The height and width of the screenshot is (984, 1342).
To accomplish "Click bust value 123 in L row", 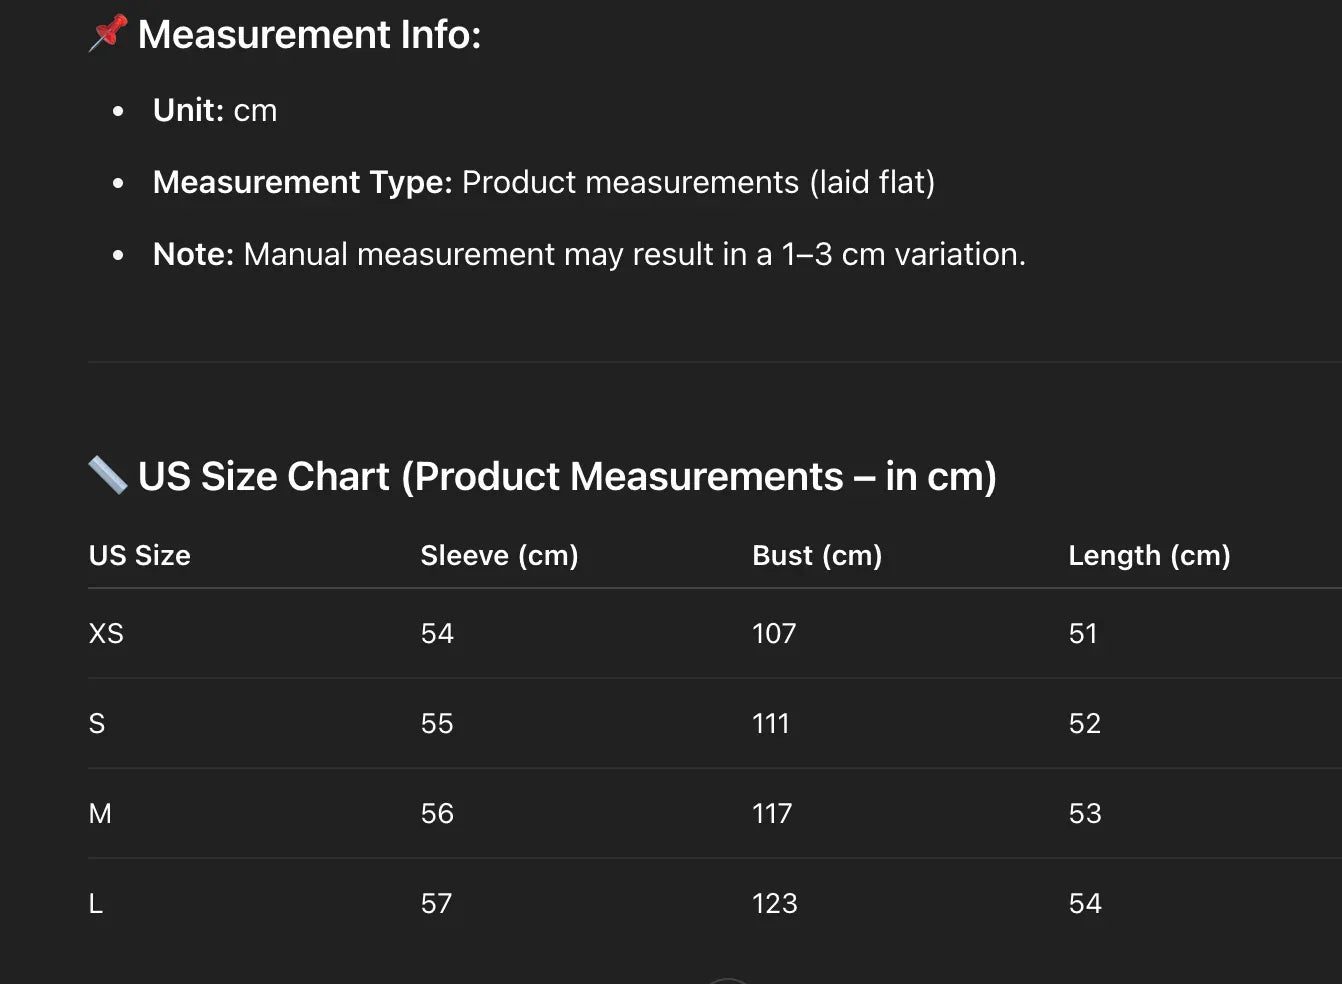I will click(775, 903).
